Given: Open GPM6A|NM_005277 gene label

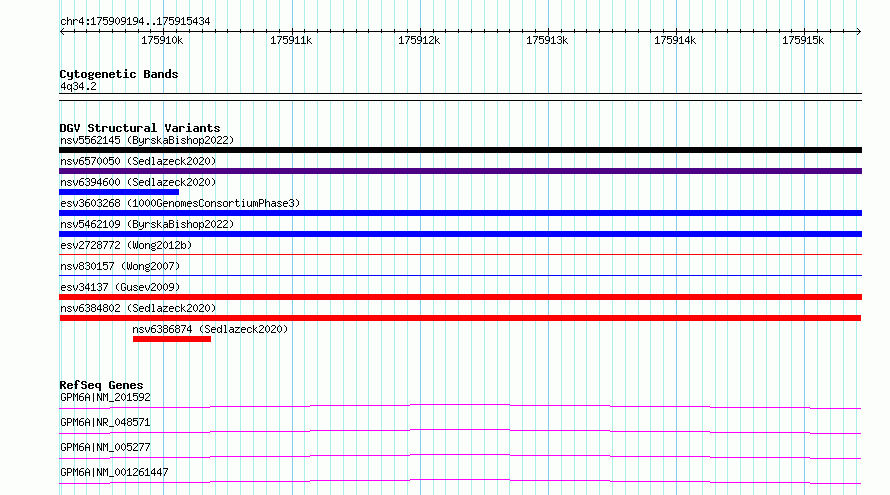Looking at the screenshot, I should (x=105, y=447).
